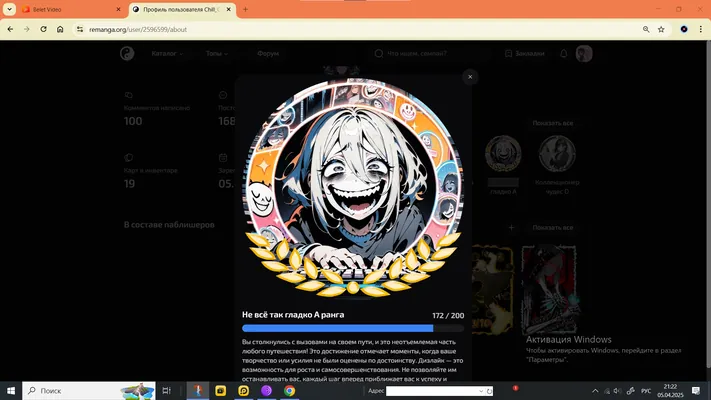Click the Remanga yin-yang logo
Screen dimensions: 711x400
(127, 54)
